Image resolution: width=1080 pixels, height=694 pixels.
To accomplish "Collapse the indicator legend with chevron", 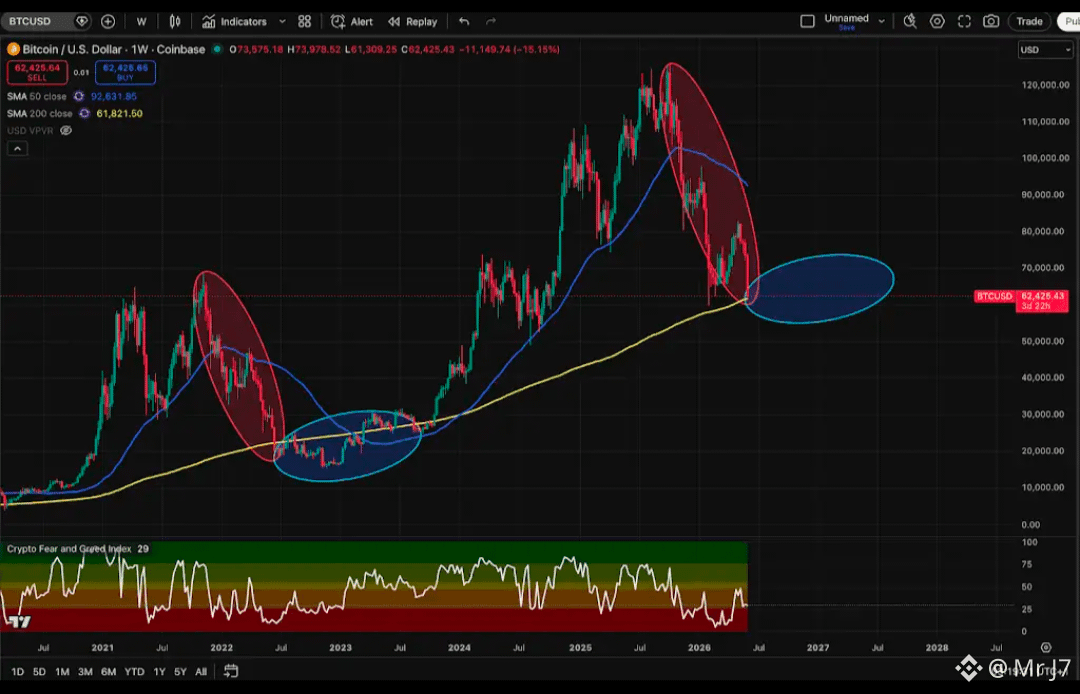I will (17, 148).
